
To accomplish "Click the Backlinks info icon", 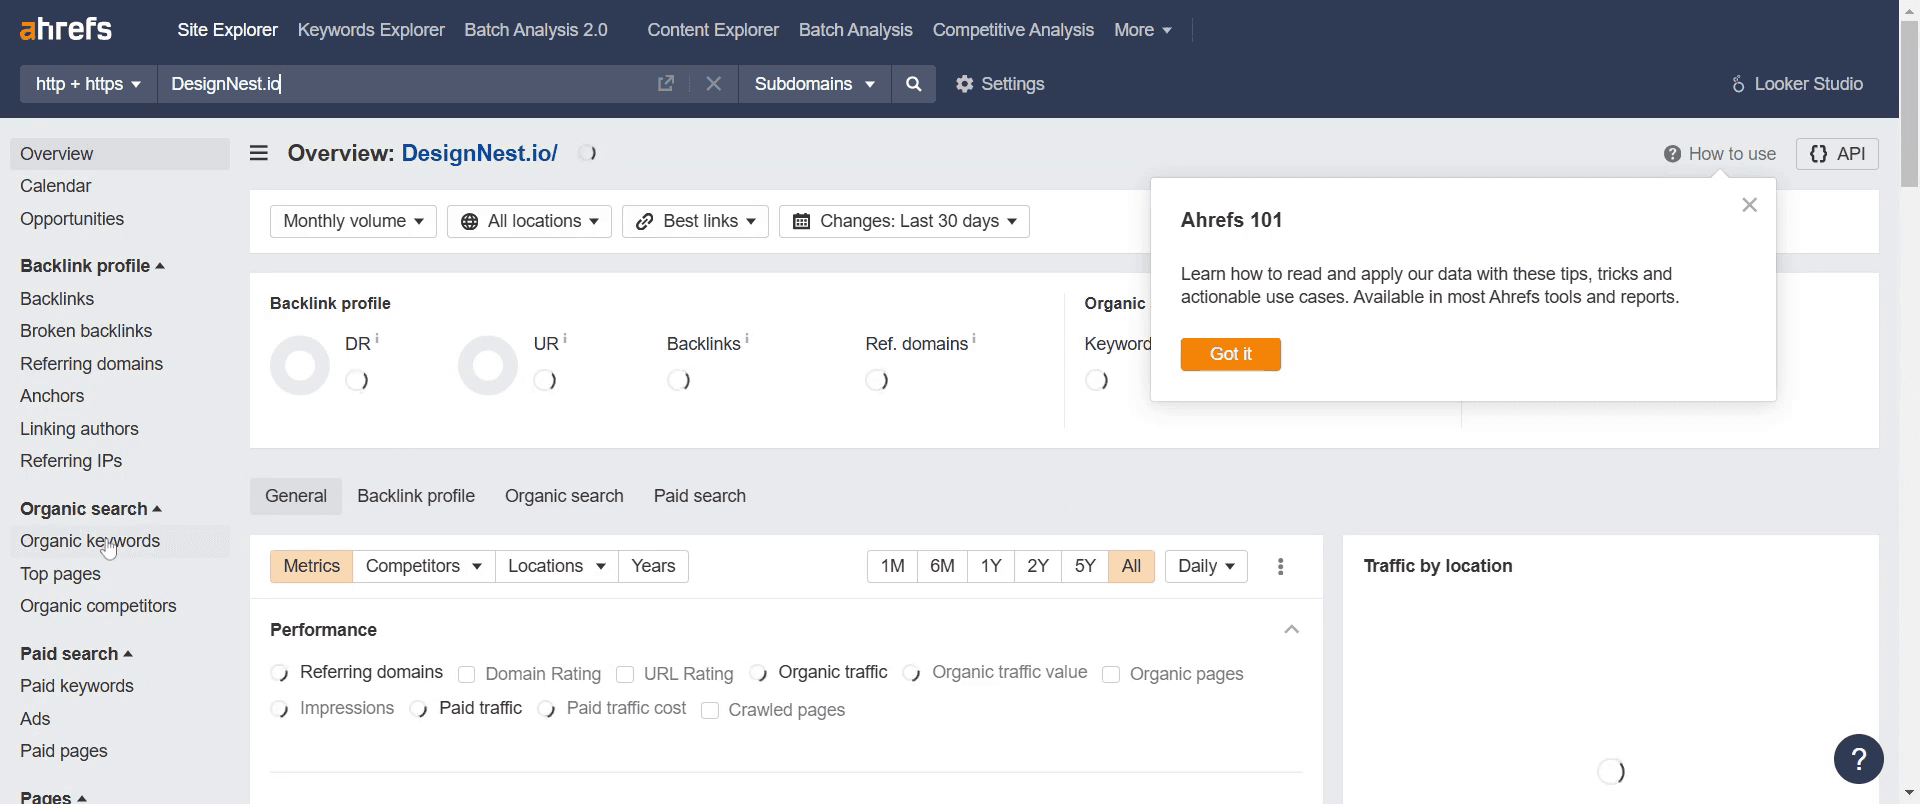I will 747,339.
